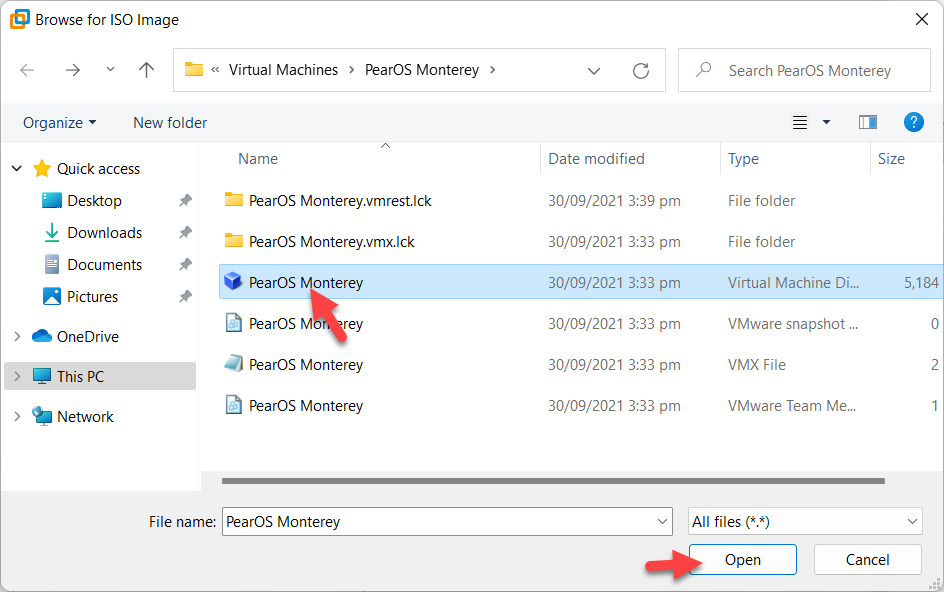This screenshot has width=944, height=592.
Task: Go up one folder level
Action: tap(146, 70)
